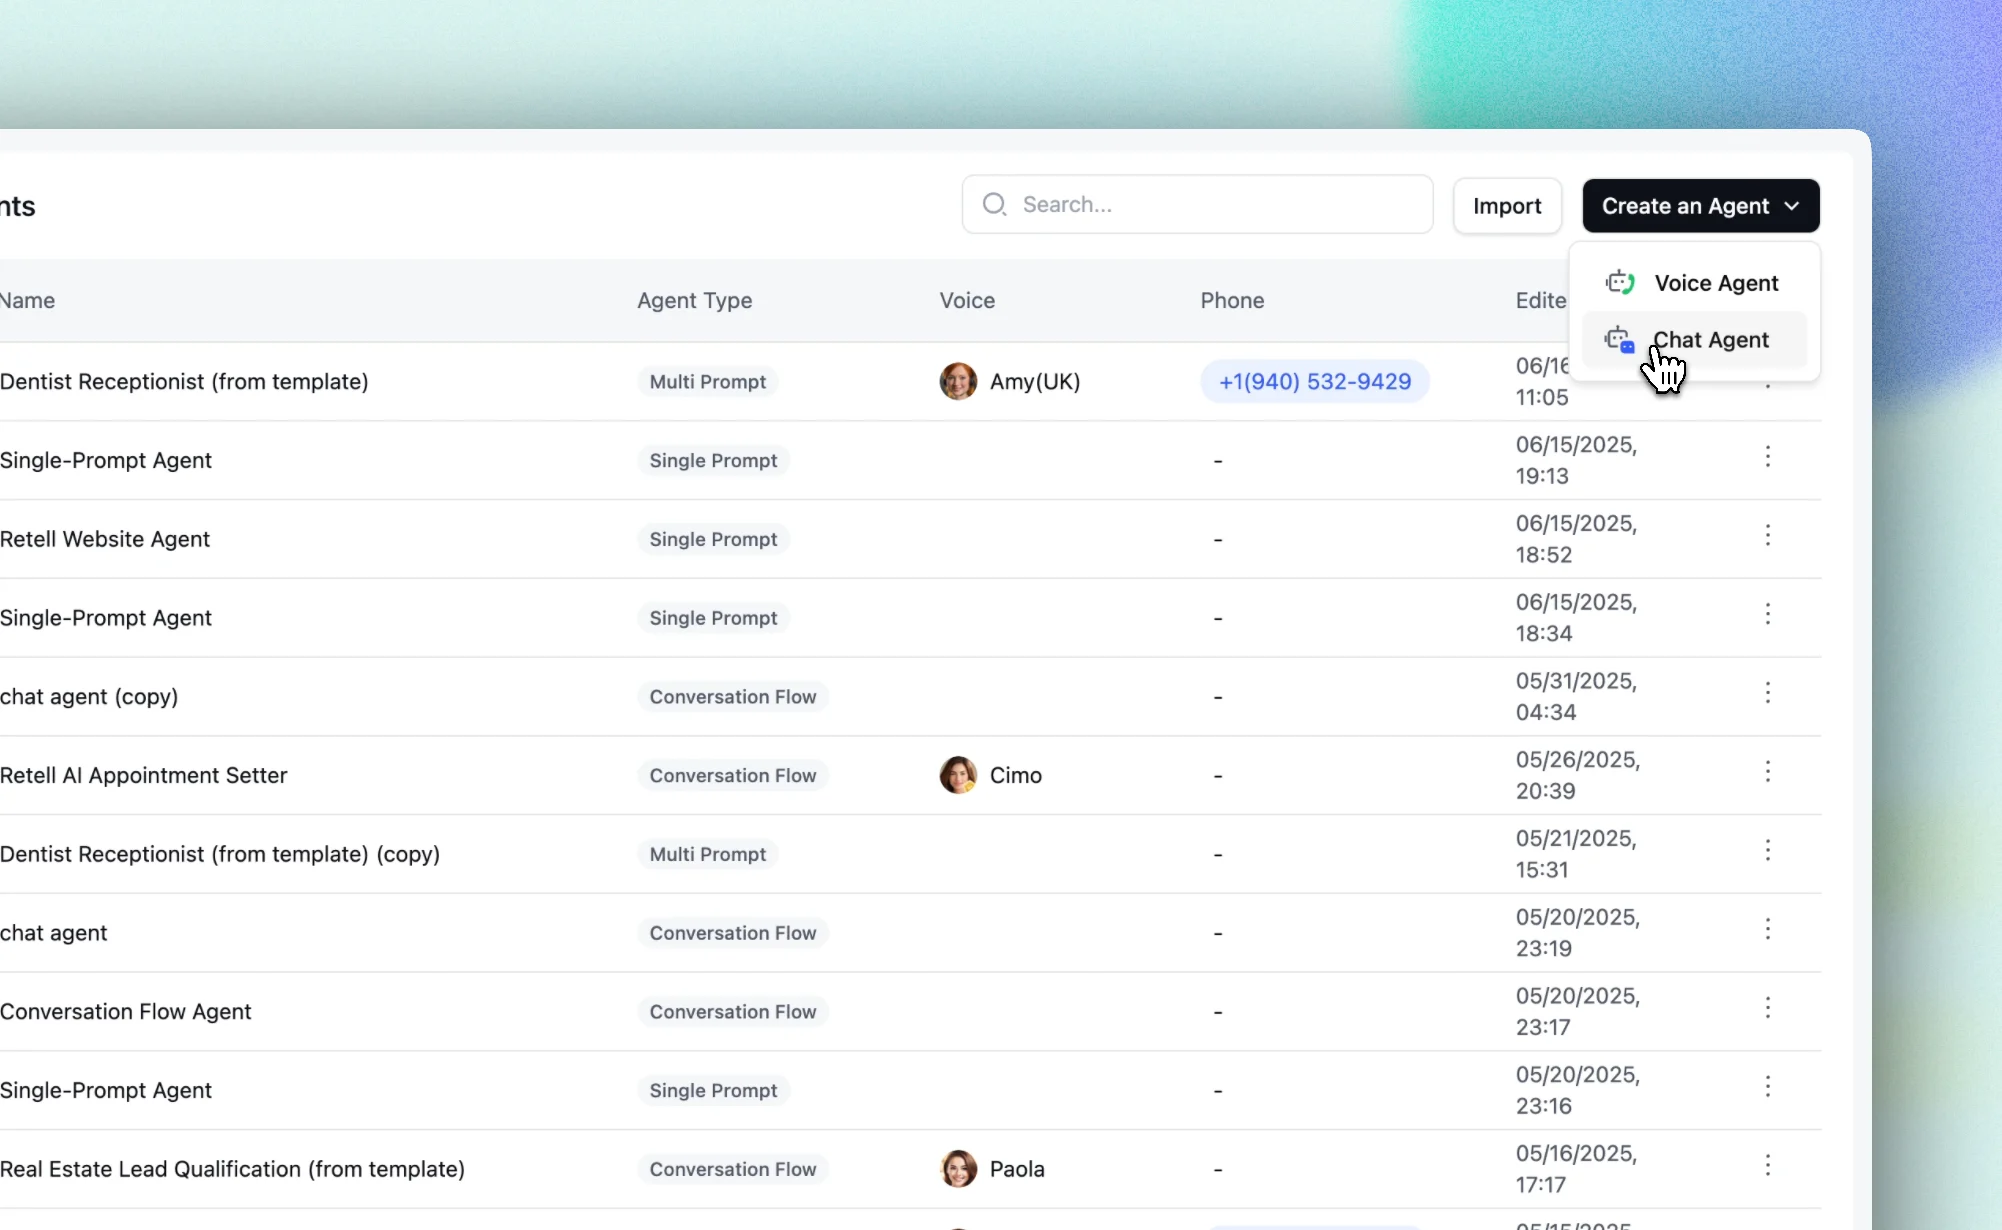This screenshot has width=2002, height=1230.
Task: Click the 05/26/2025, 20:39 edited date
Action: [1578, 775]
